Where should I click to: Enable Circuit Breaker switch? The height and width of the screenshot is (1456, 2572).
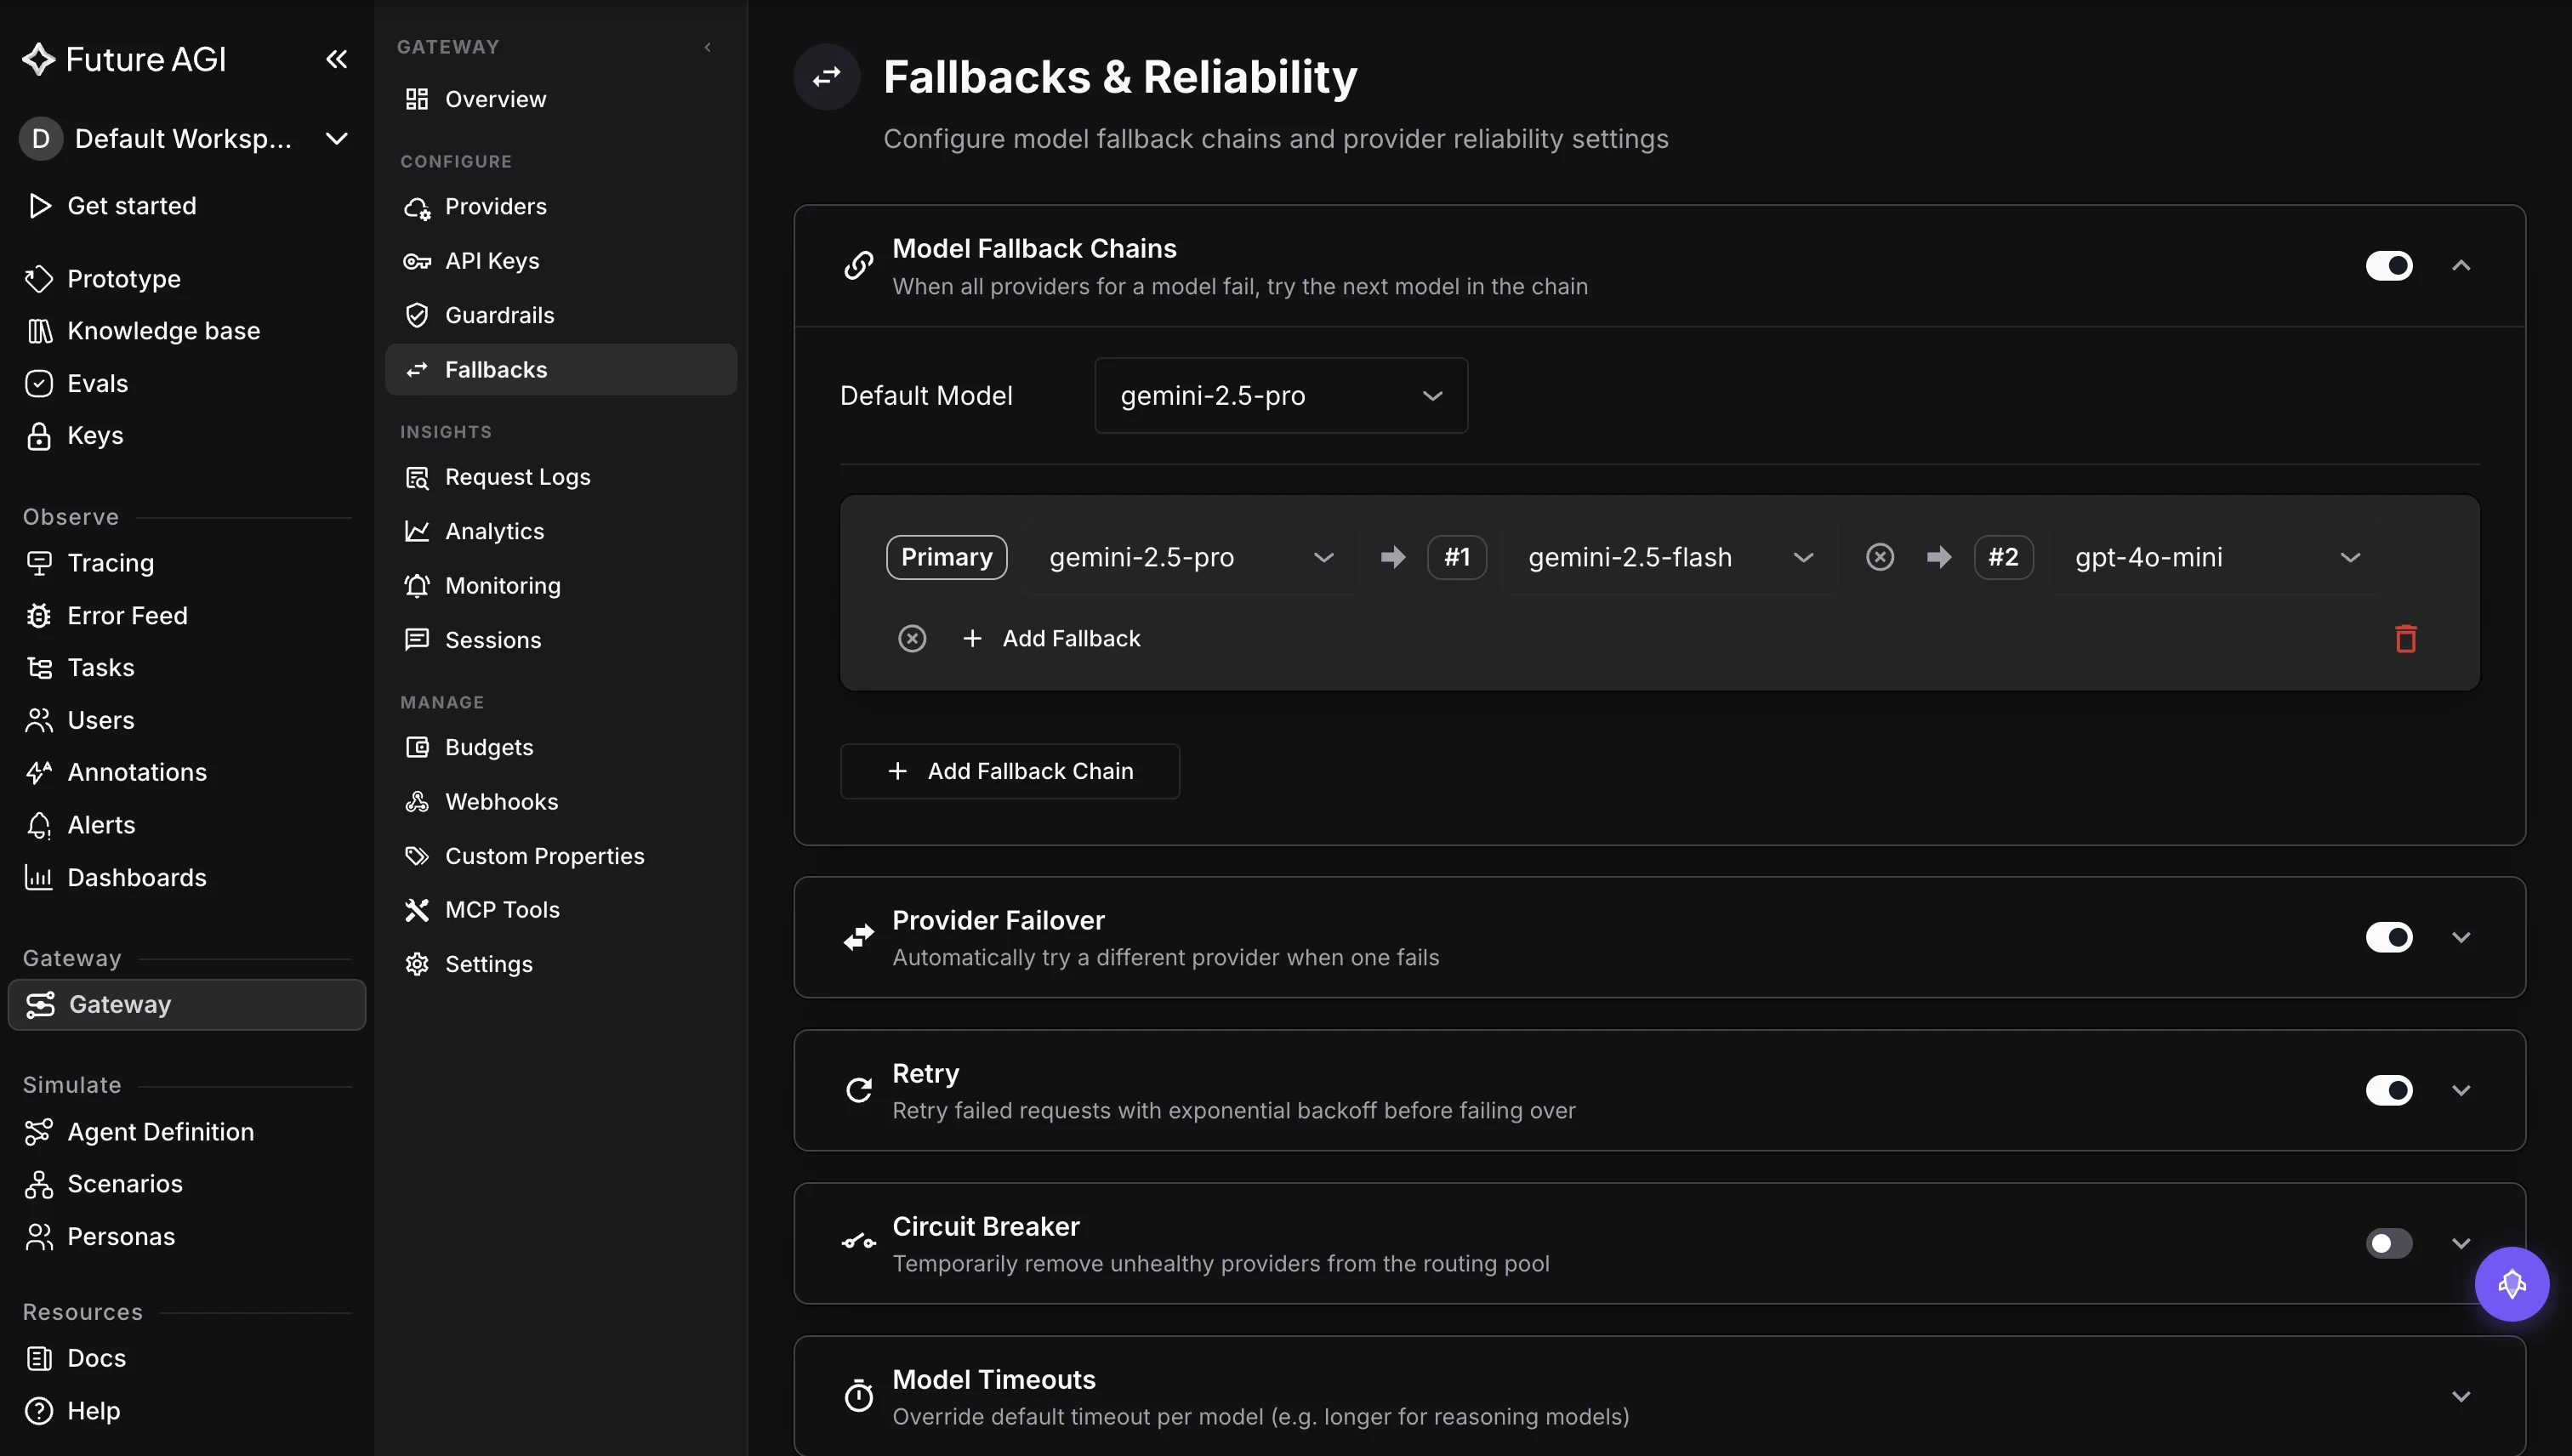coord(2389,1243)
